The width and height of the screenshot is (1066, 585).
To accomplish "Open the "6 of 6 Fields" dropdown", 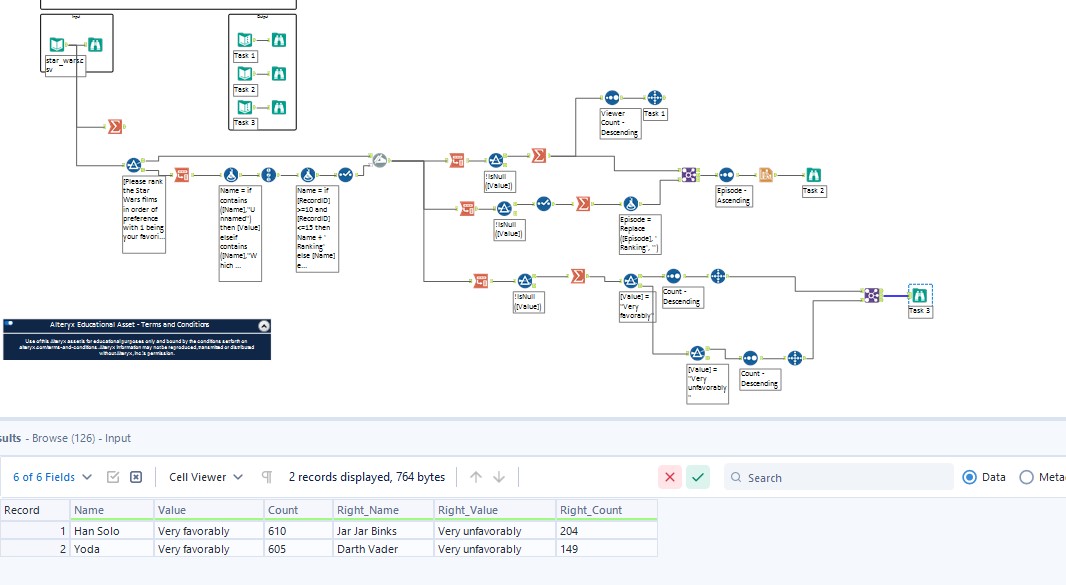I will pyautogui.click(x=48, y=477).
